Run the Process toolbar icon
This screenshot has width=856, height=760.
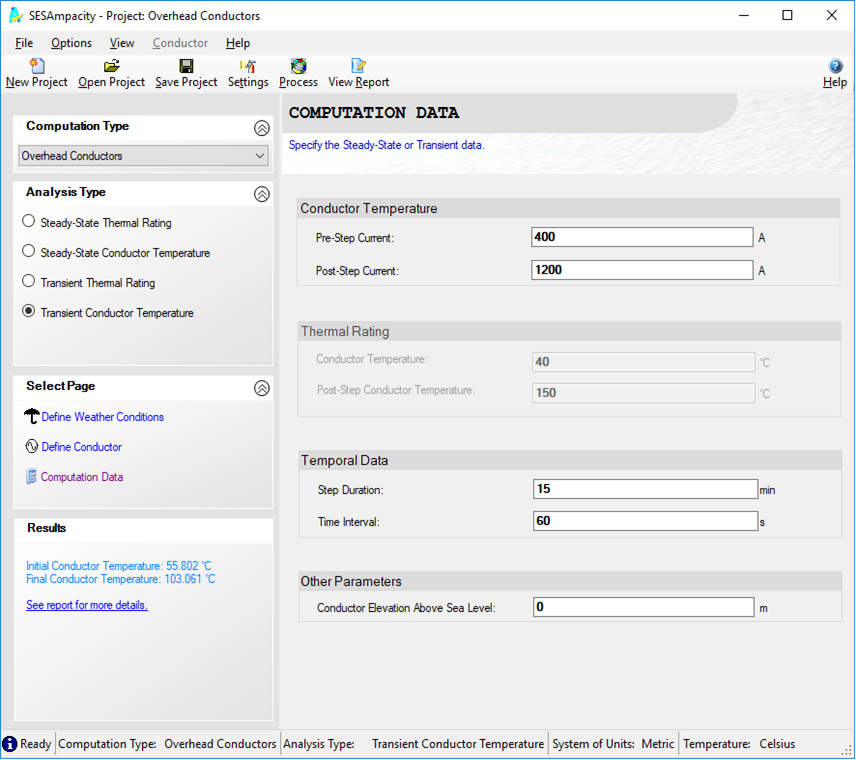298,66
